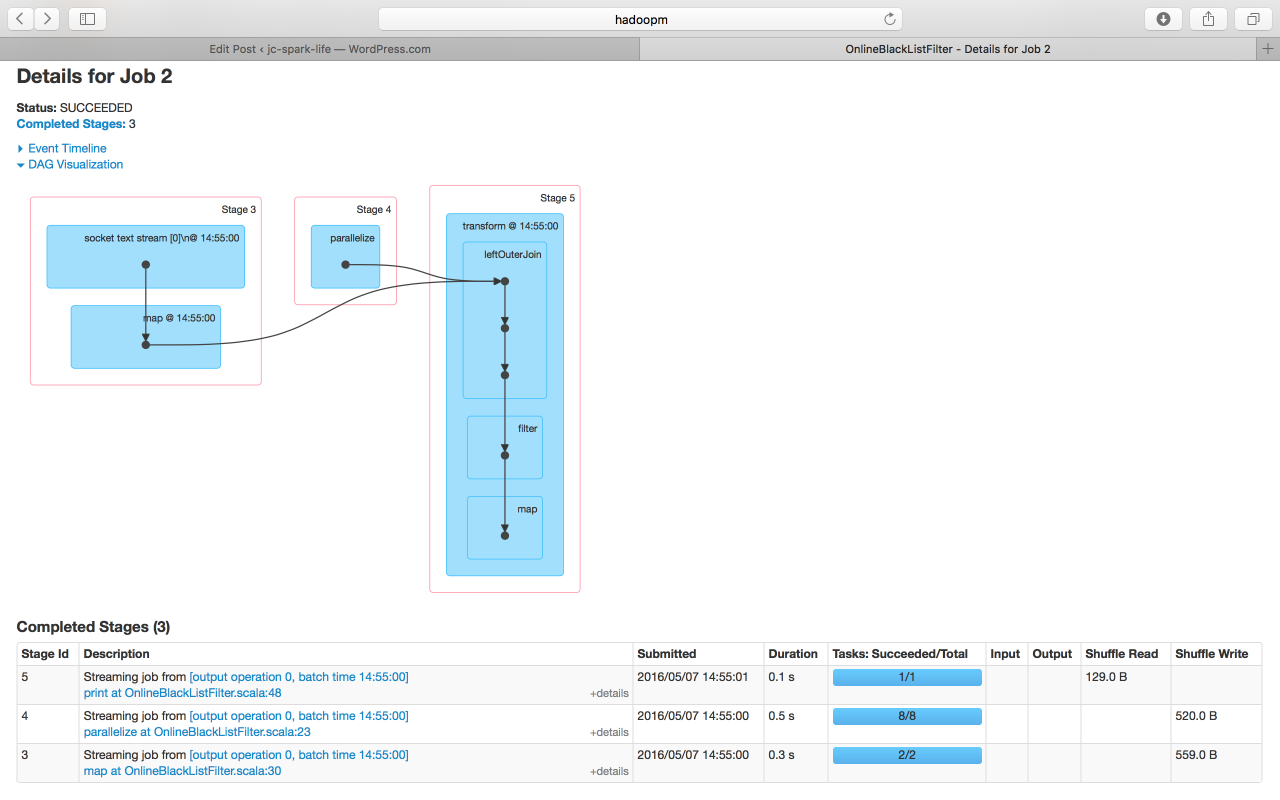Open the Completed Stages link
The height and width of the screenshot is (800, 1280).
point(71,124)
